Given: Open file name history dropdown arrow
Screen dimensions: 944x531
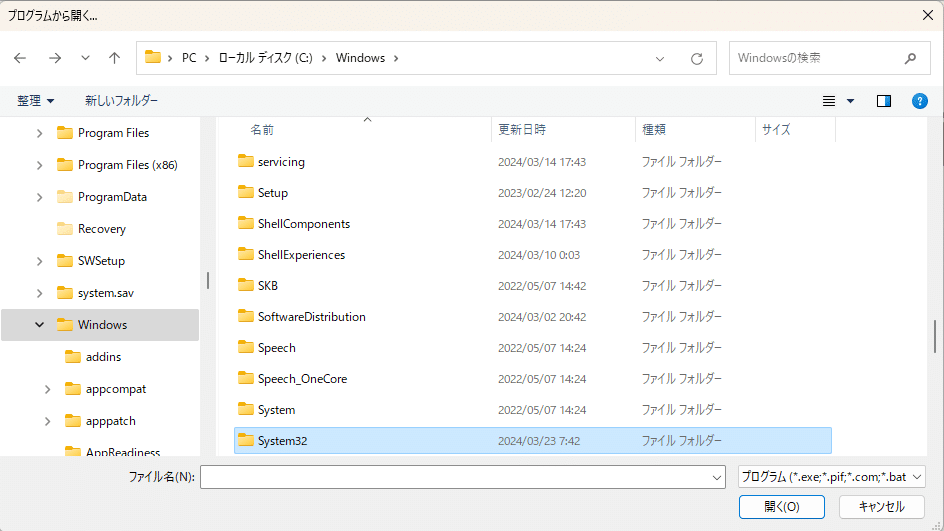Looking at the screenshot, I should click(x=717, y=477).
